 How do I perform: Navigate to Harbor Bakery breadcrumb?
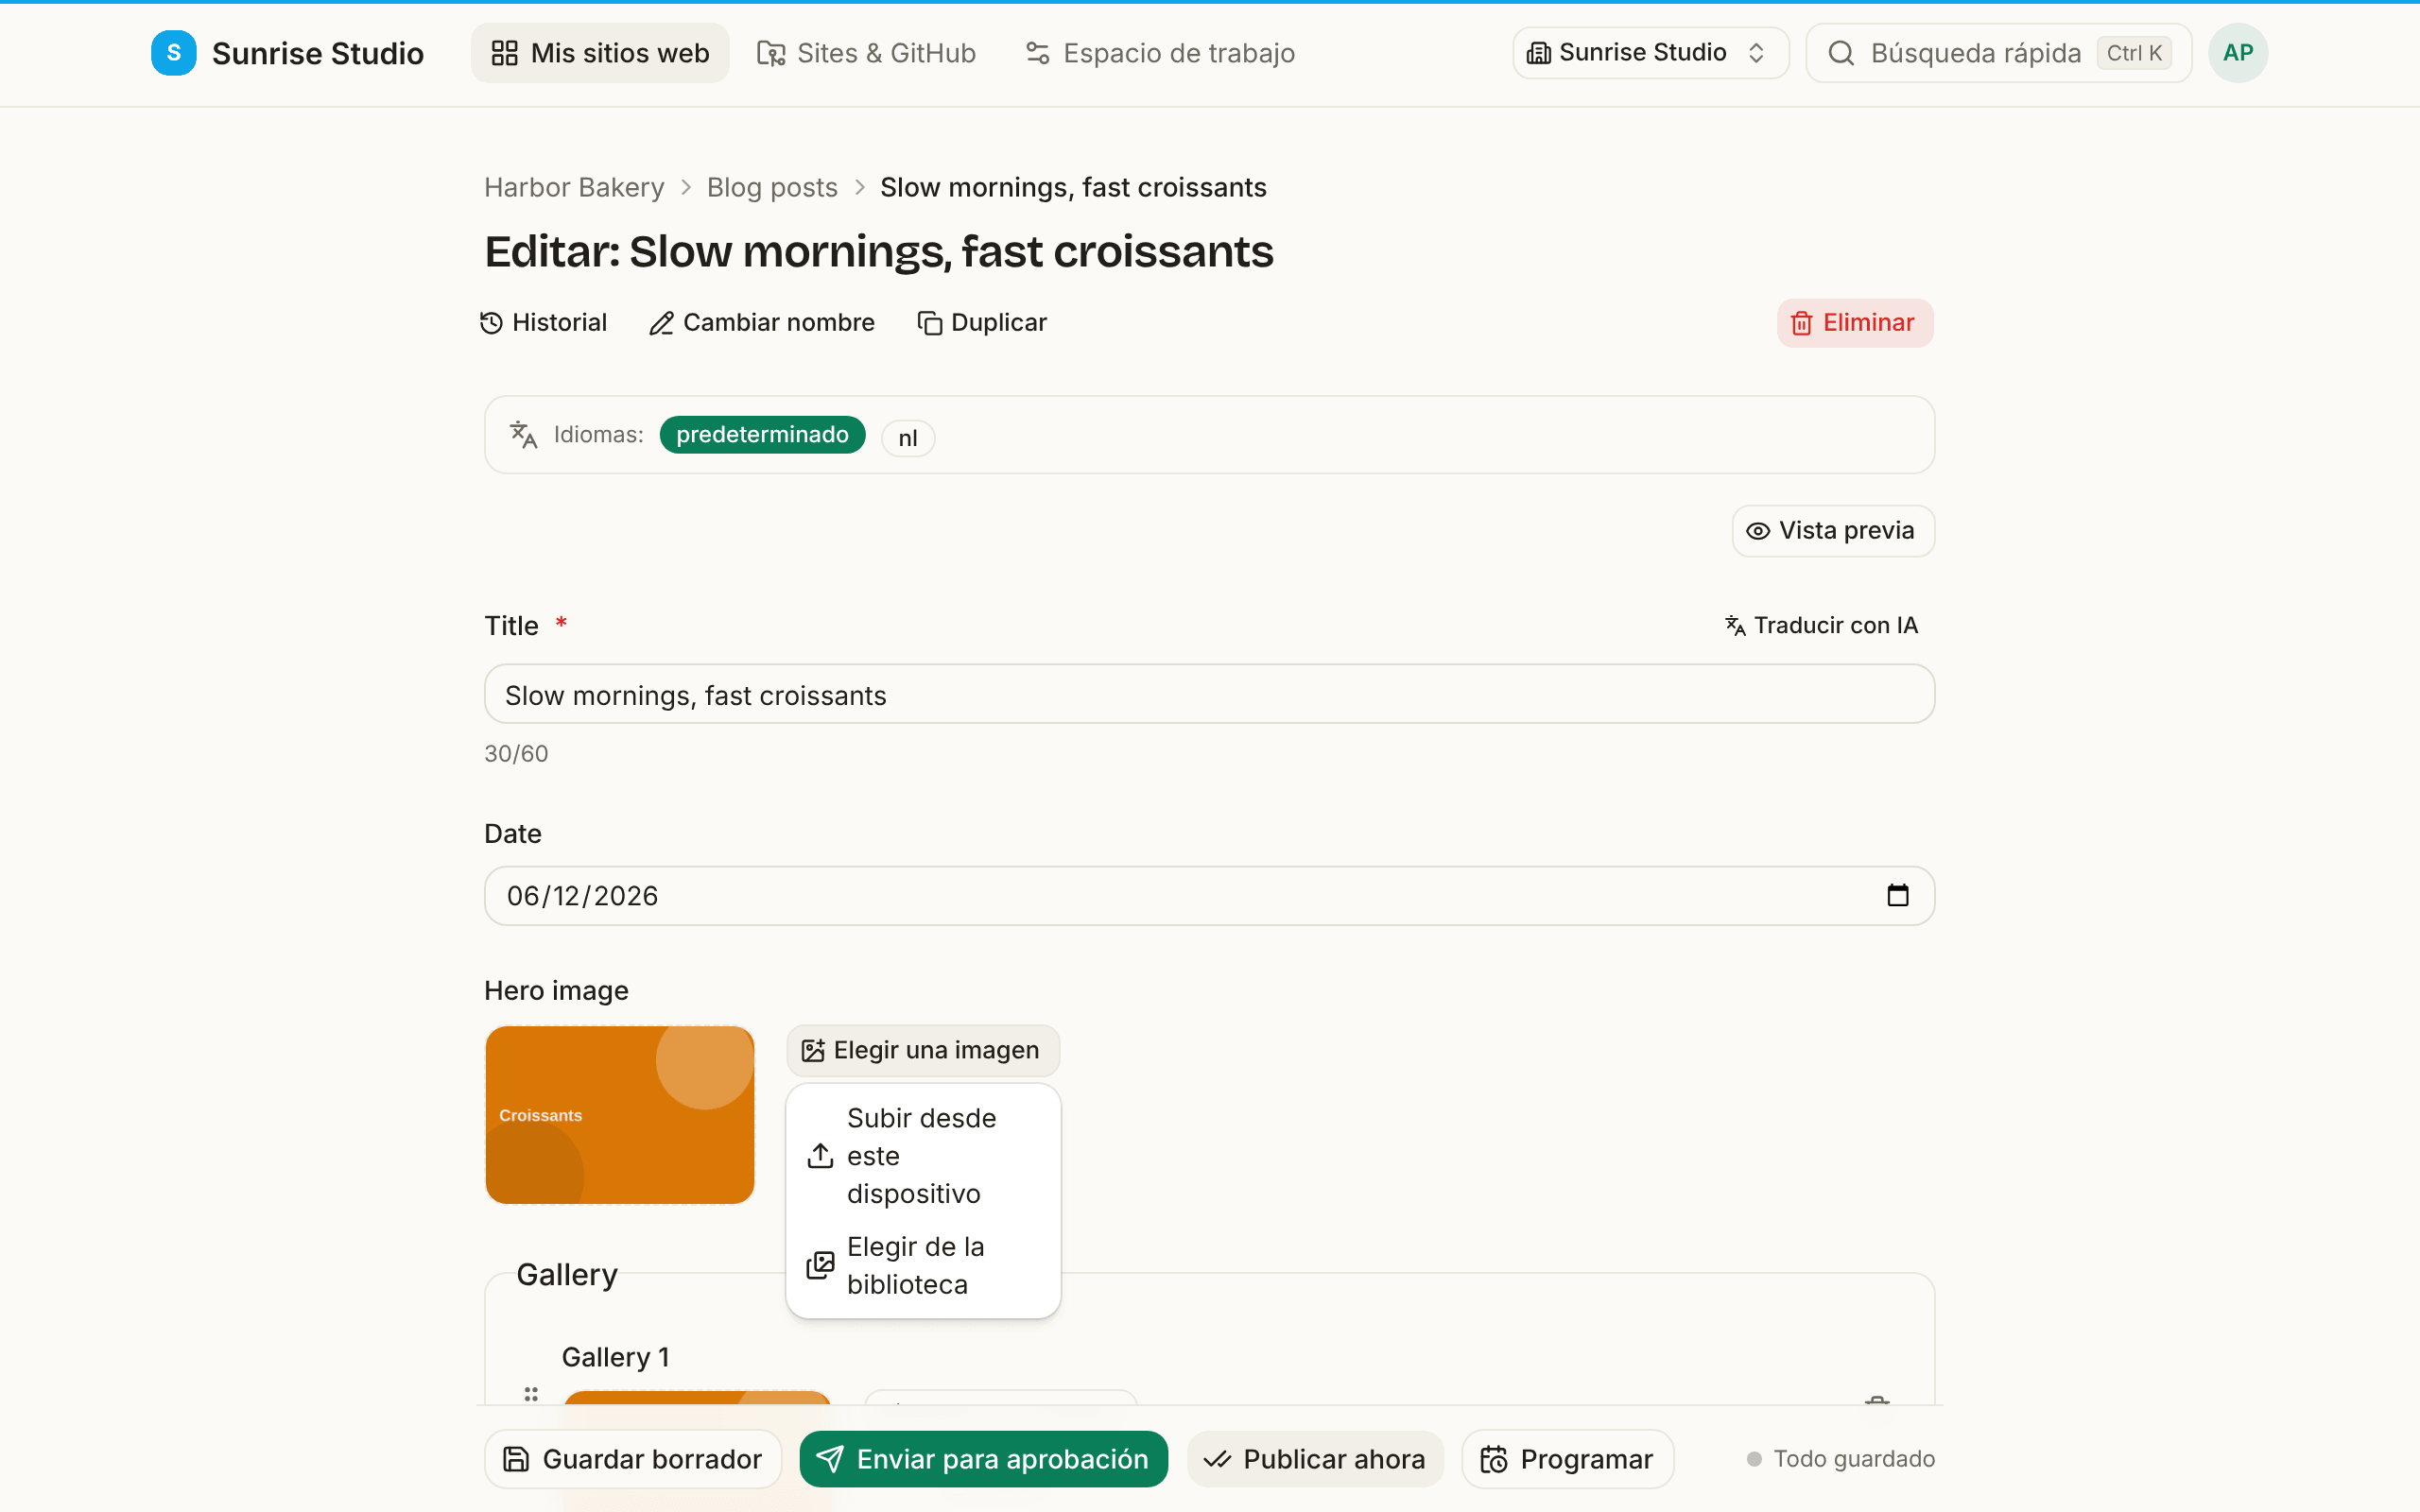(574, 187)
